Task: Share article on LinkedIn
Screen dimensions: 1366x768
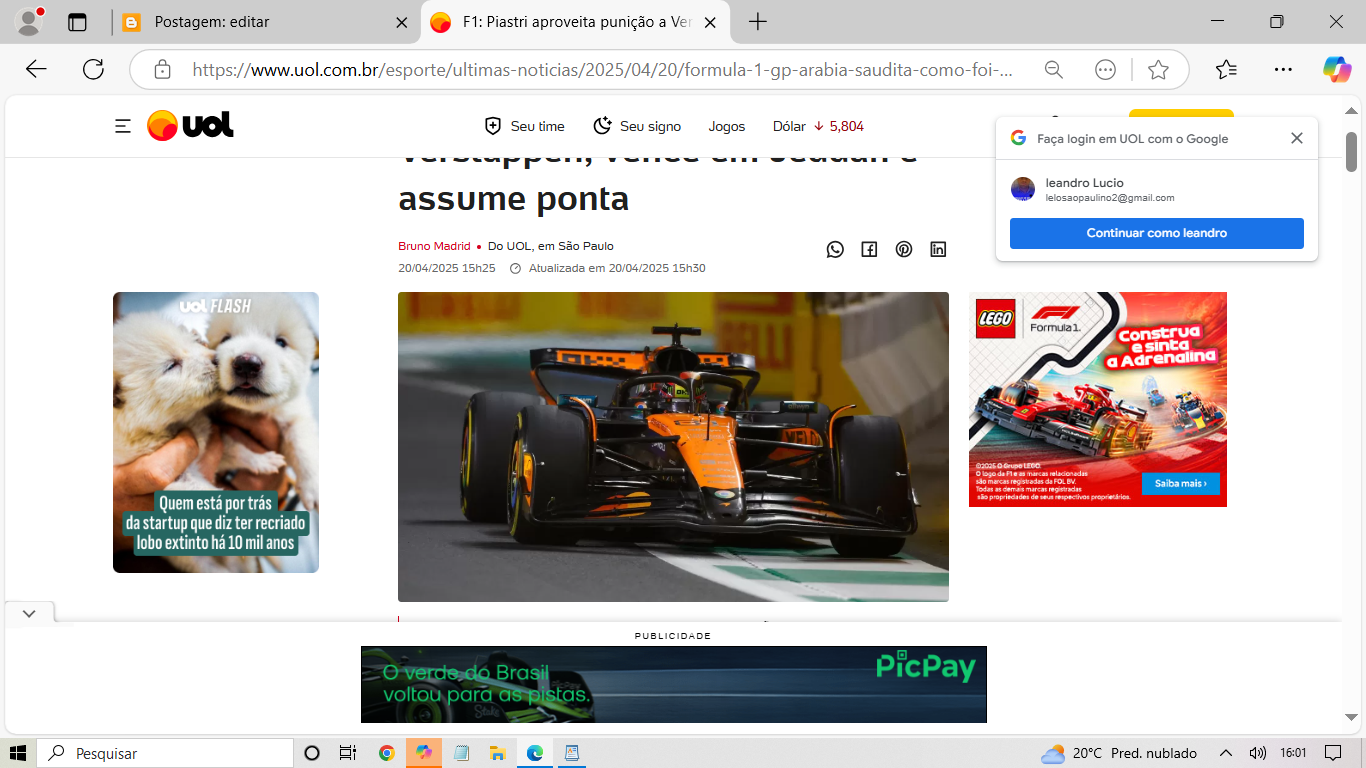Action: pyautogui.click(x=938, y=249)
